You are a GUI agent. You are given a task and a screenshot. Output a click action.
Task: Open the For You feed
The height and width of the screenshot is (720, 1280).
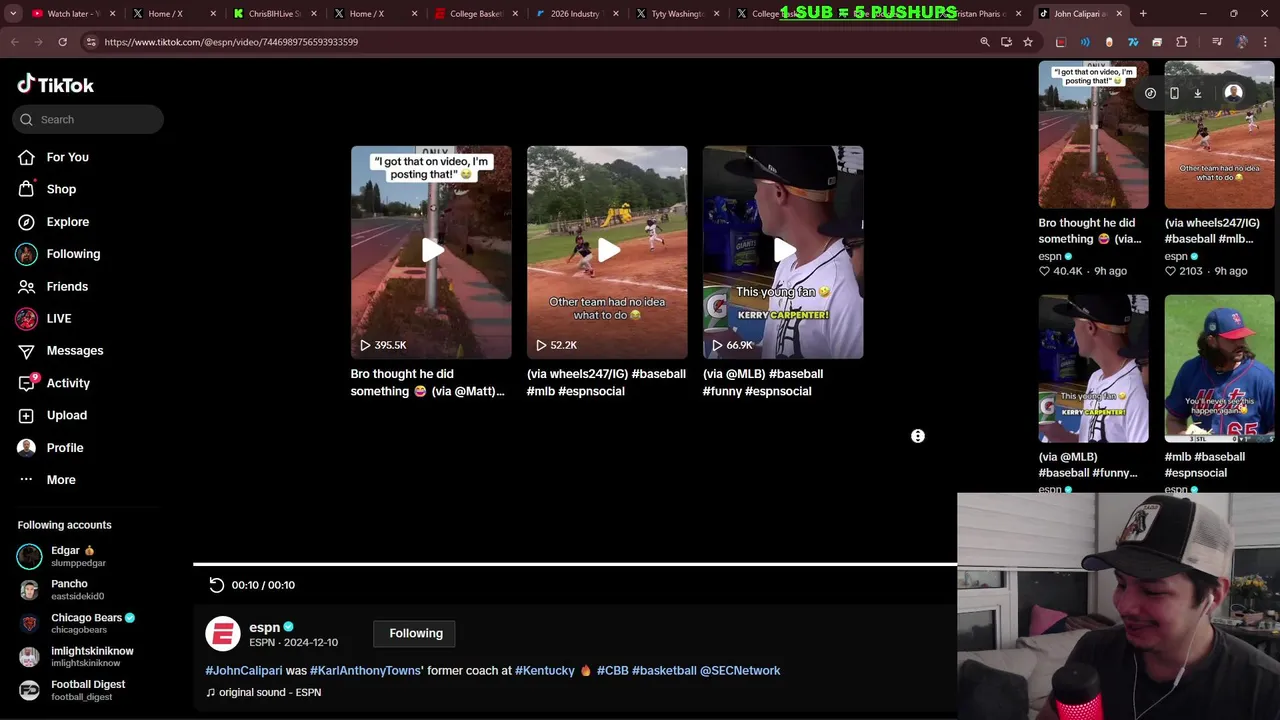[x=67, y=157]
